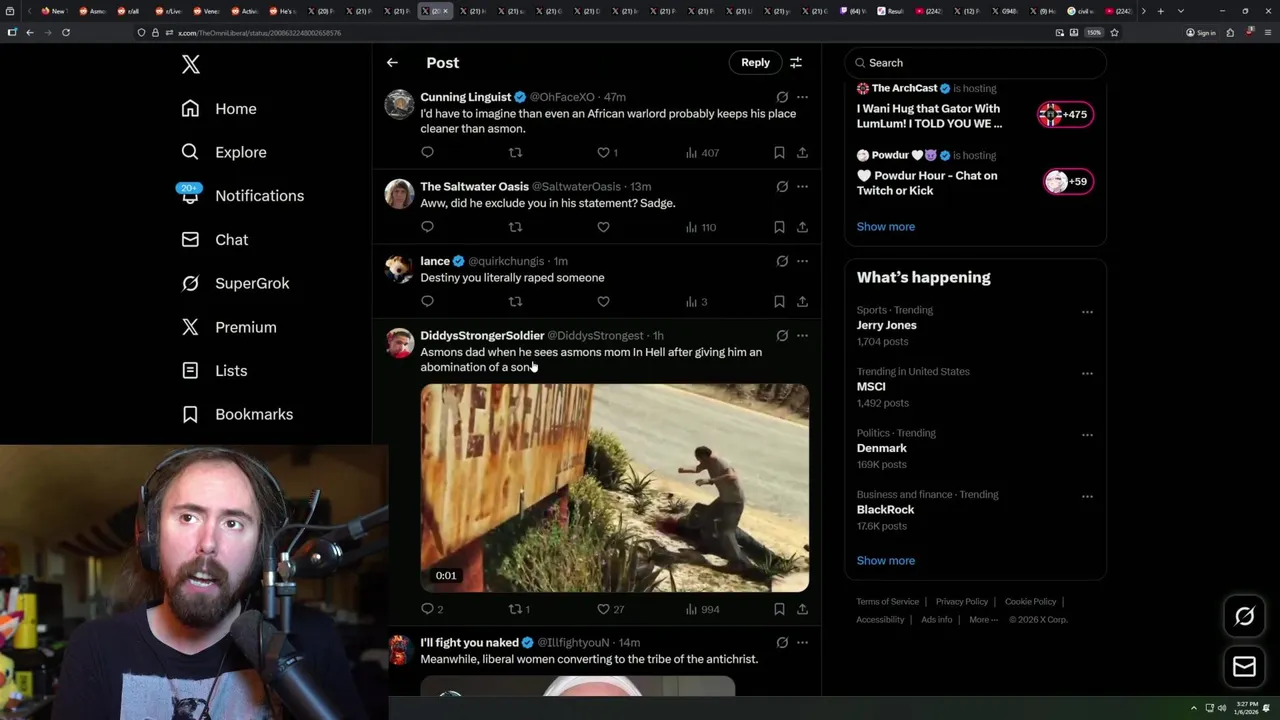This screenshot has height=720, width=1280.
Task: Open more options for MSCI trend
Action: (x=1087, y=374)
